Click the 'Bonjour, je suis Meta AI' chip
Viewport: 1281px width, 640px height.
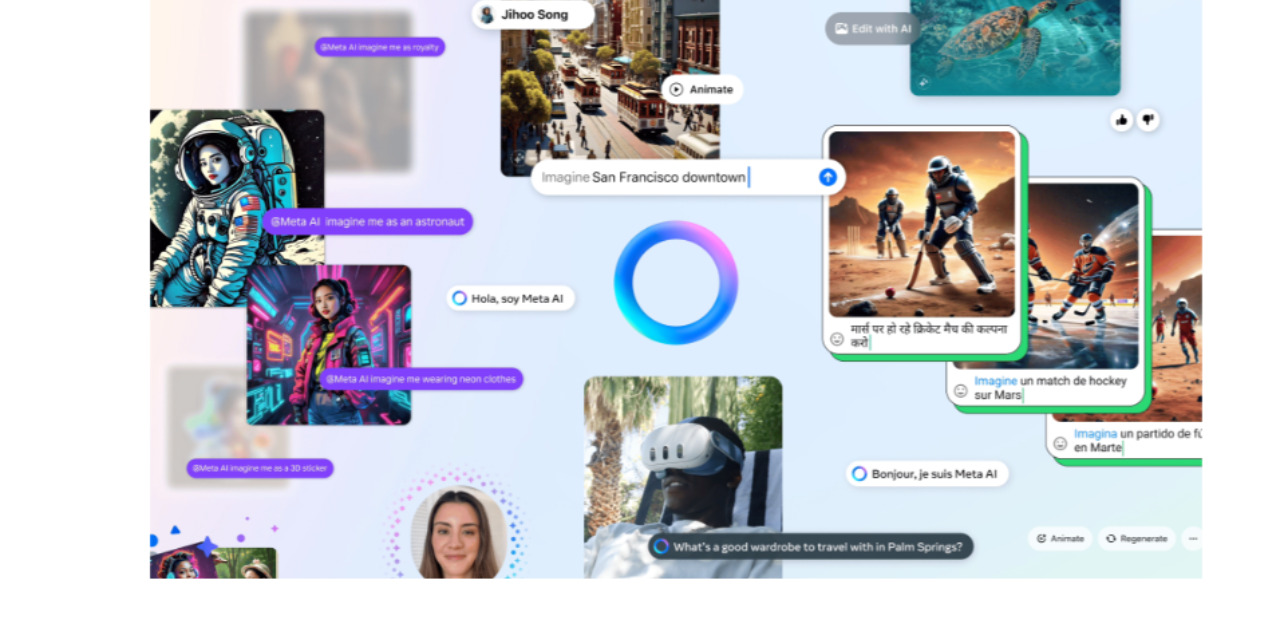(927, 474)
